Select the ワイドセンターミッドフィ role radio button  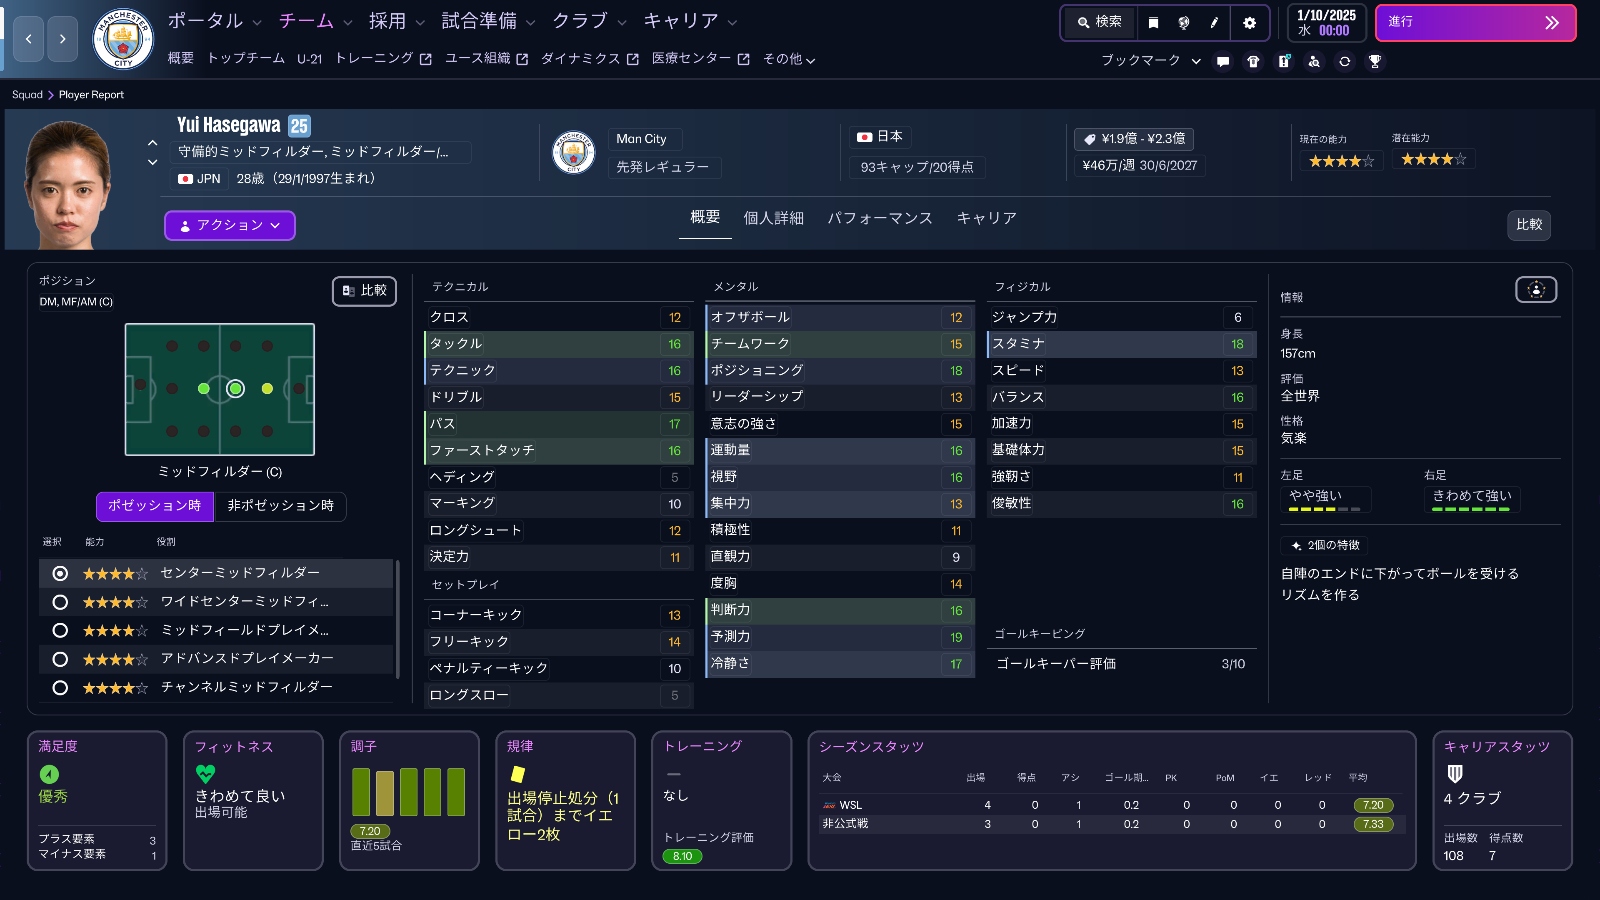tap(62, 602)
